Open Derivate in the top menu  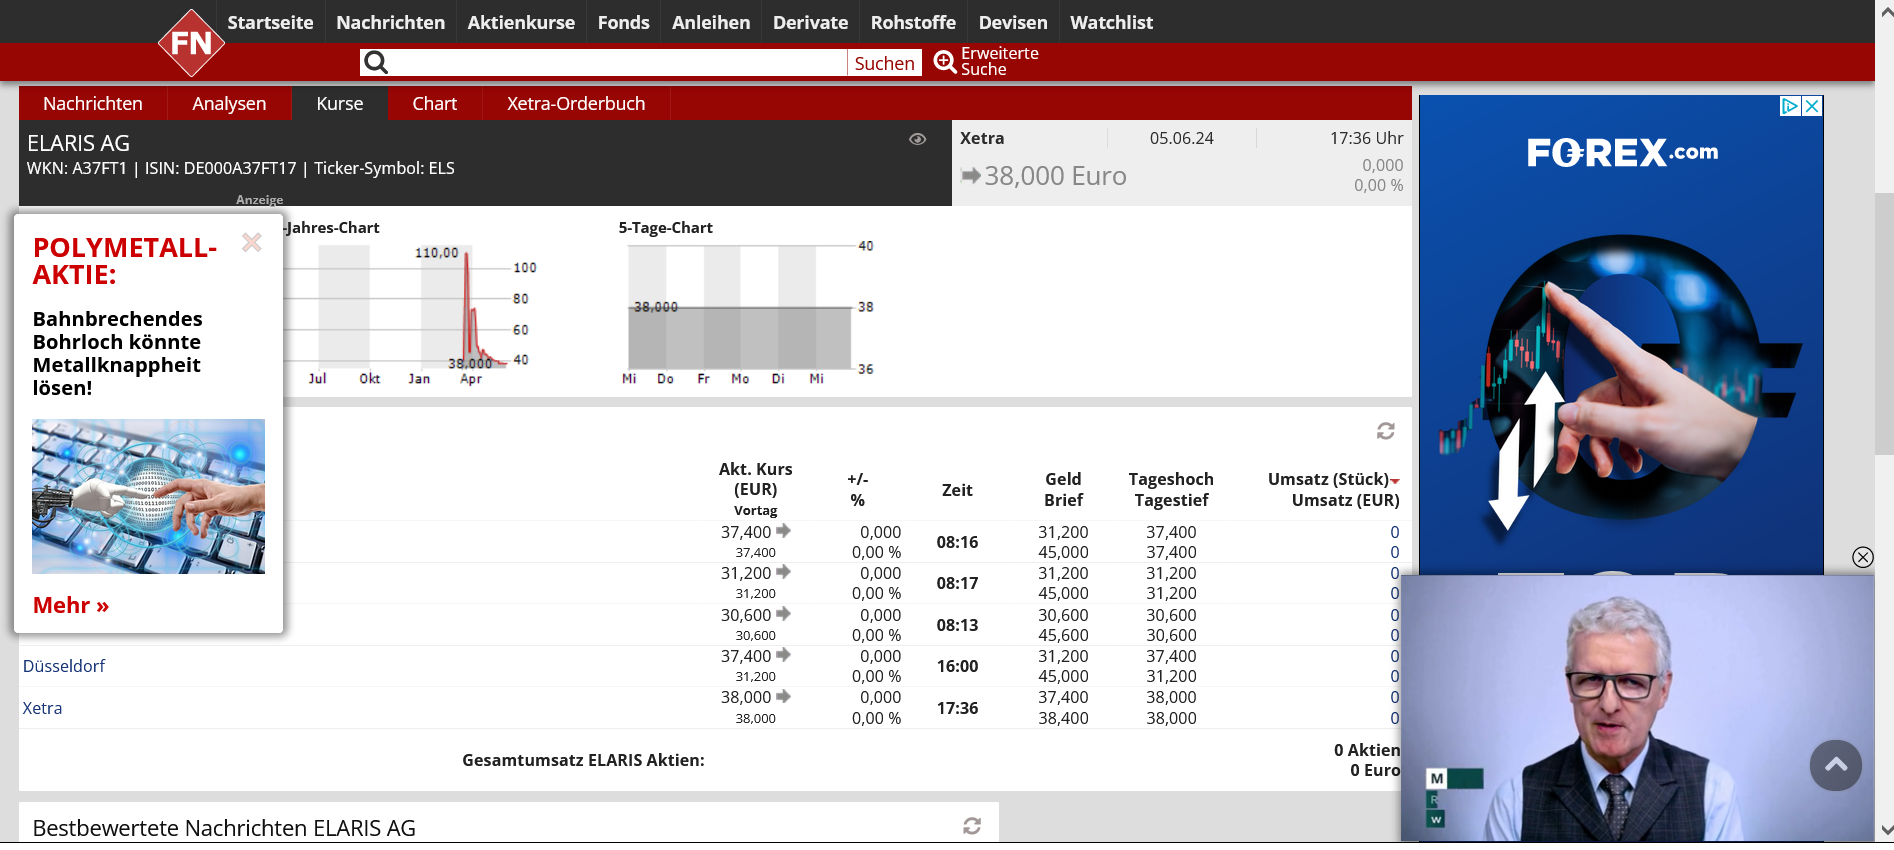point(810,22)
